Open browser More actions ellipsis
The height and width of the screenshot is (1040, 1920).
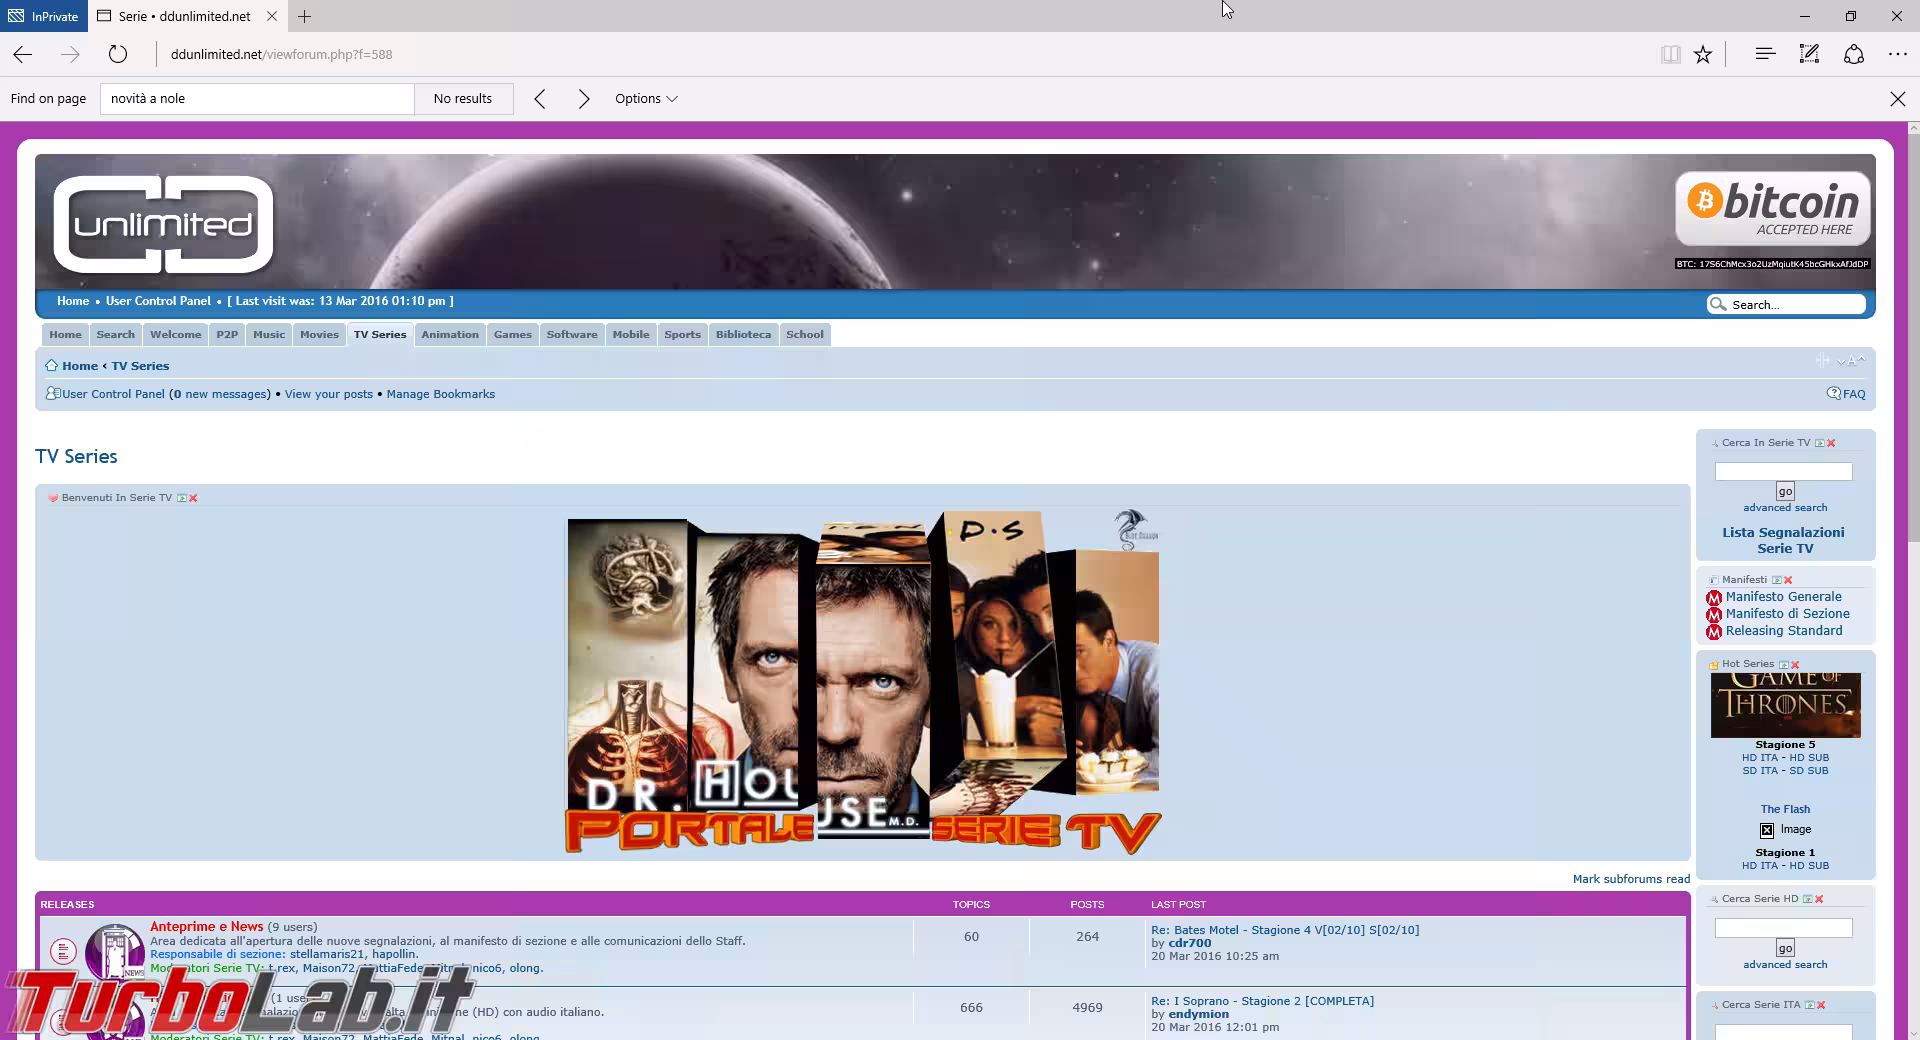(1897, 54)
